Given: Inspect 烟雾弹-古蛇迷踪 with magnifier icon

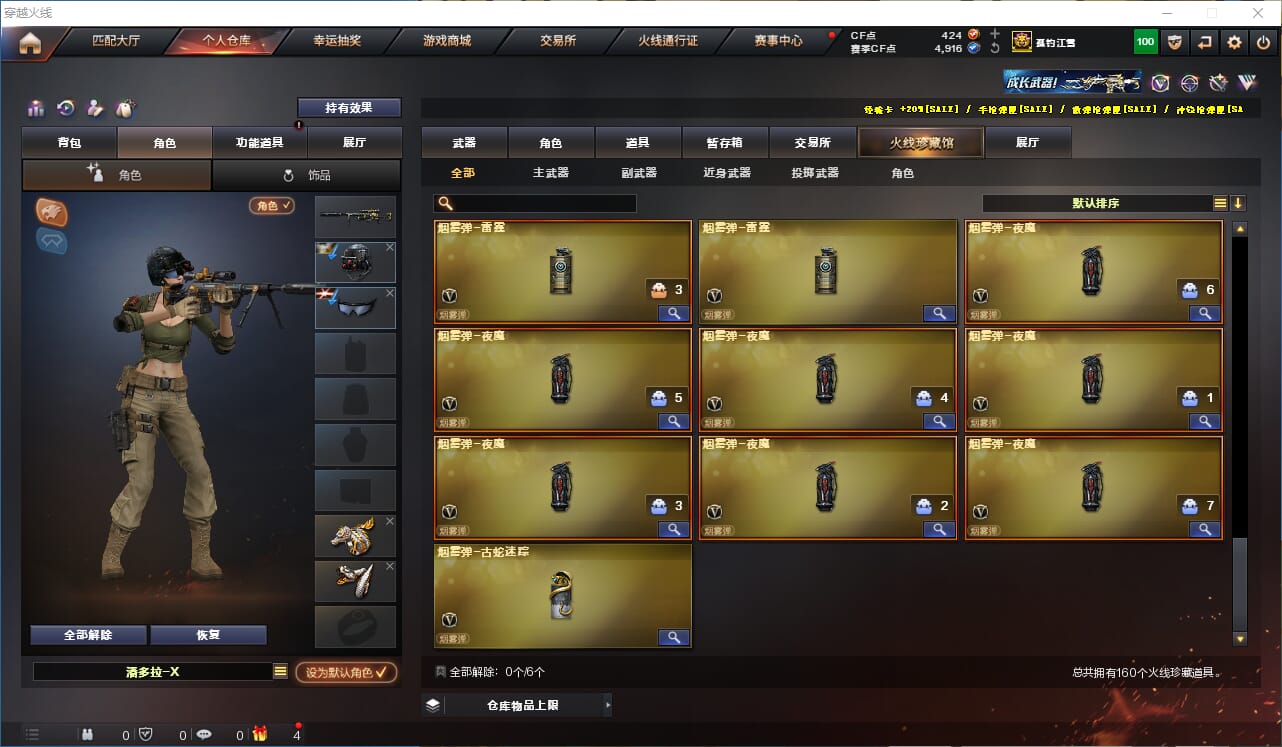Looking at the screenshot, I should click(x=673, y=637).
